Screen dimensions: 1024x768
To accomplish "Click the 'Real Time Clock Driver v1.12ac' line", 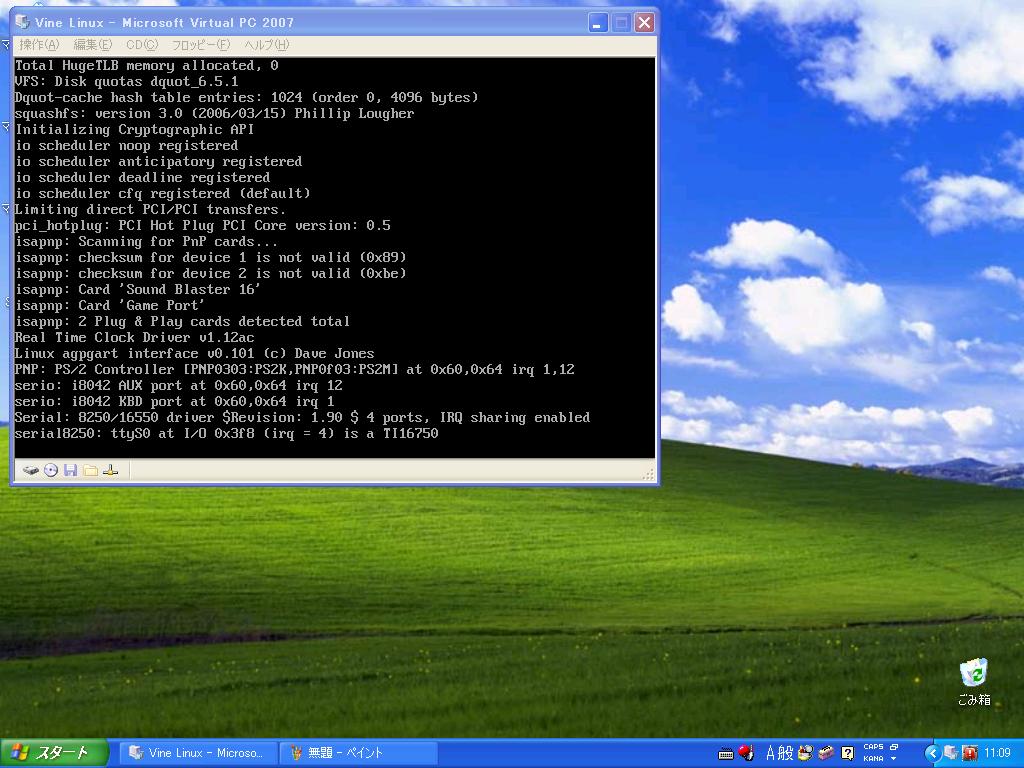I will [135, 338].
